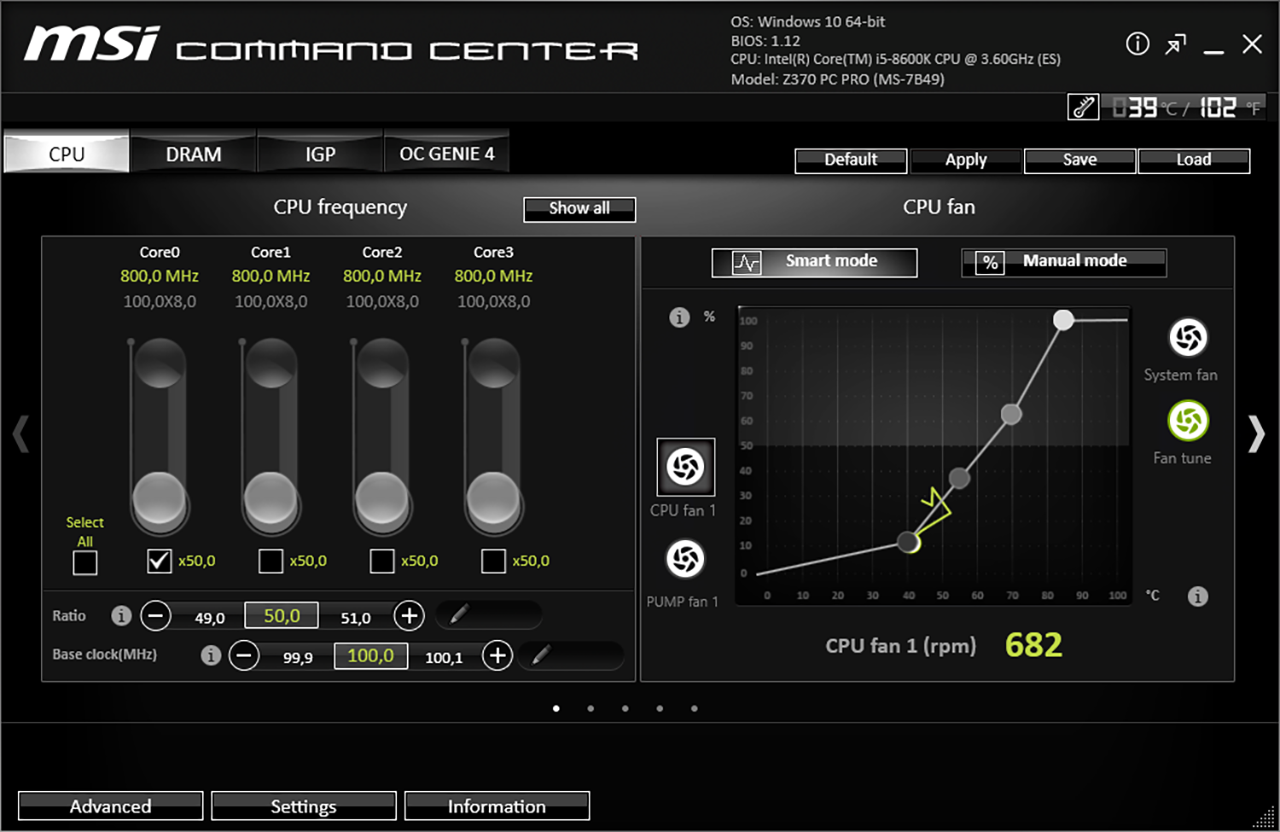Screen dimensions: 1280x832
Task: Open the Settings section
Action: [x=303, y=806]
